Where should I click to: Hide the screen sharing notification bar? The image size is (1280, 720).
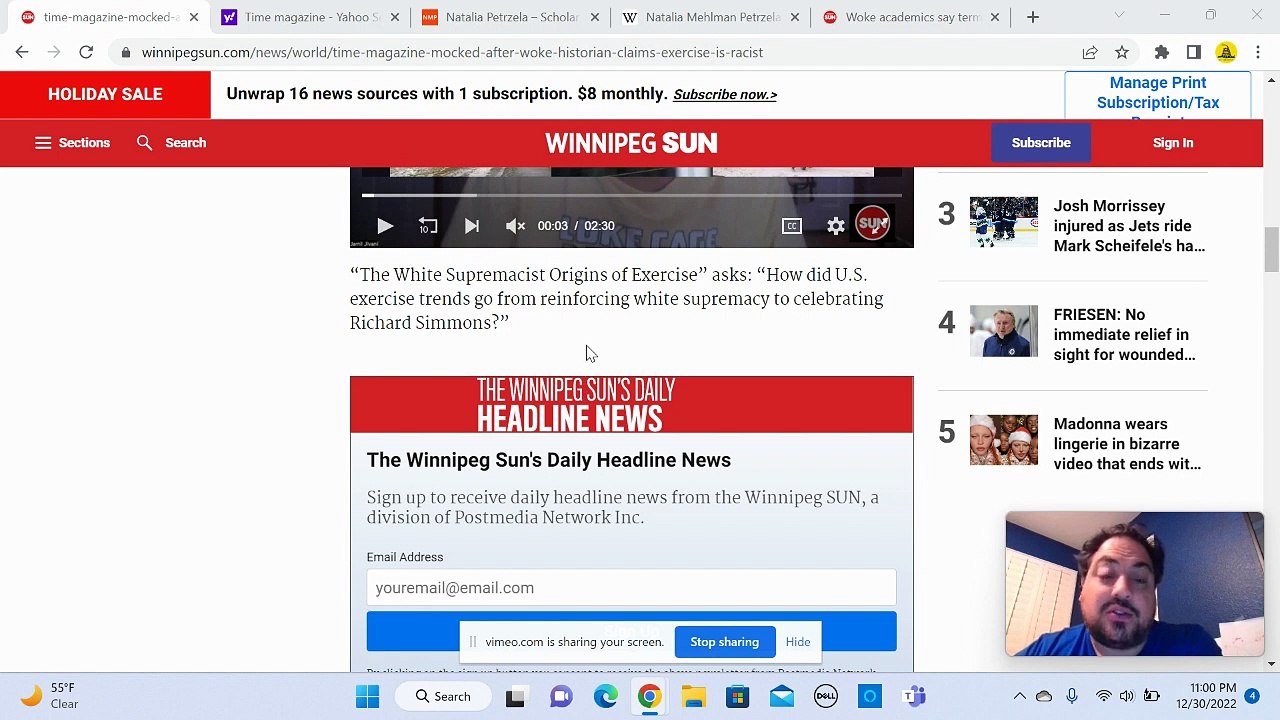798,642
